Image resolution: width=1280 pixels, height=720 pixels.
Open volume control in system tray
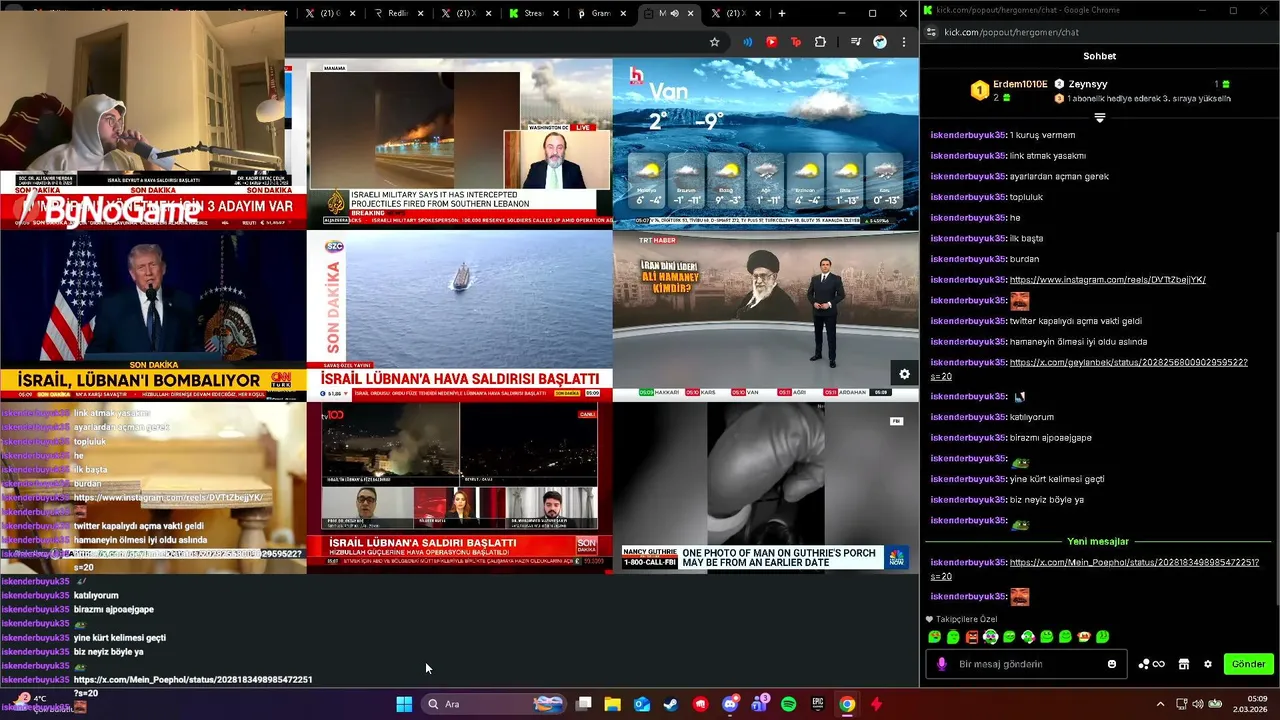[x=1198, y=704]
